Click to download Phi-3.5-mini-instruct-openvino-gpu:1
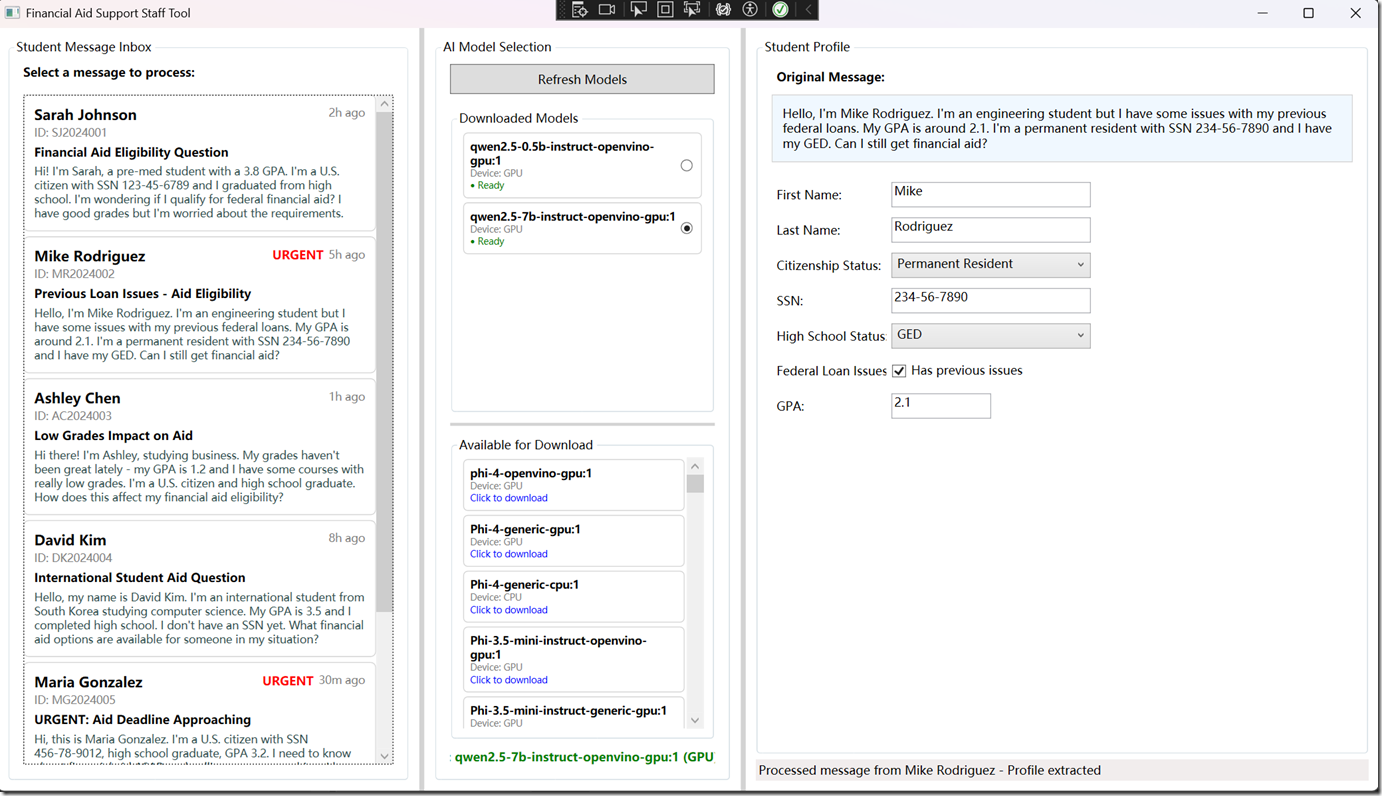 (508, 680)
